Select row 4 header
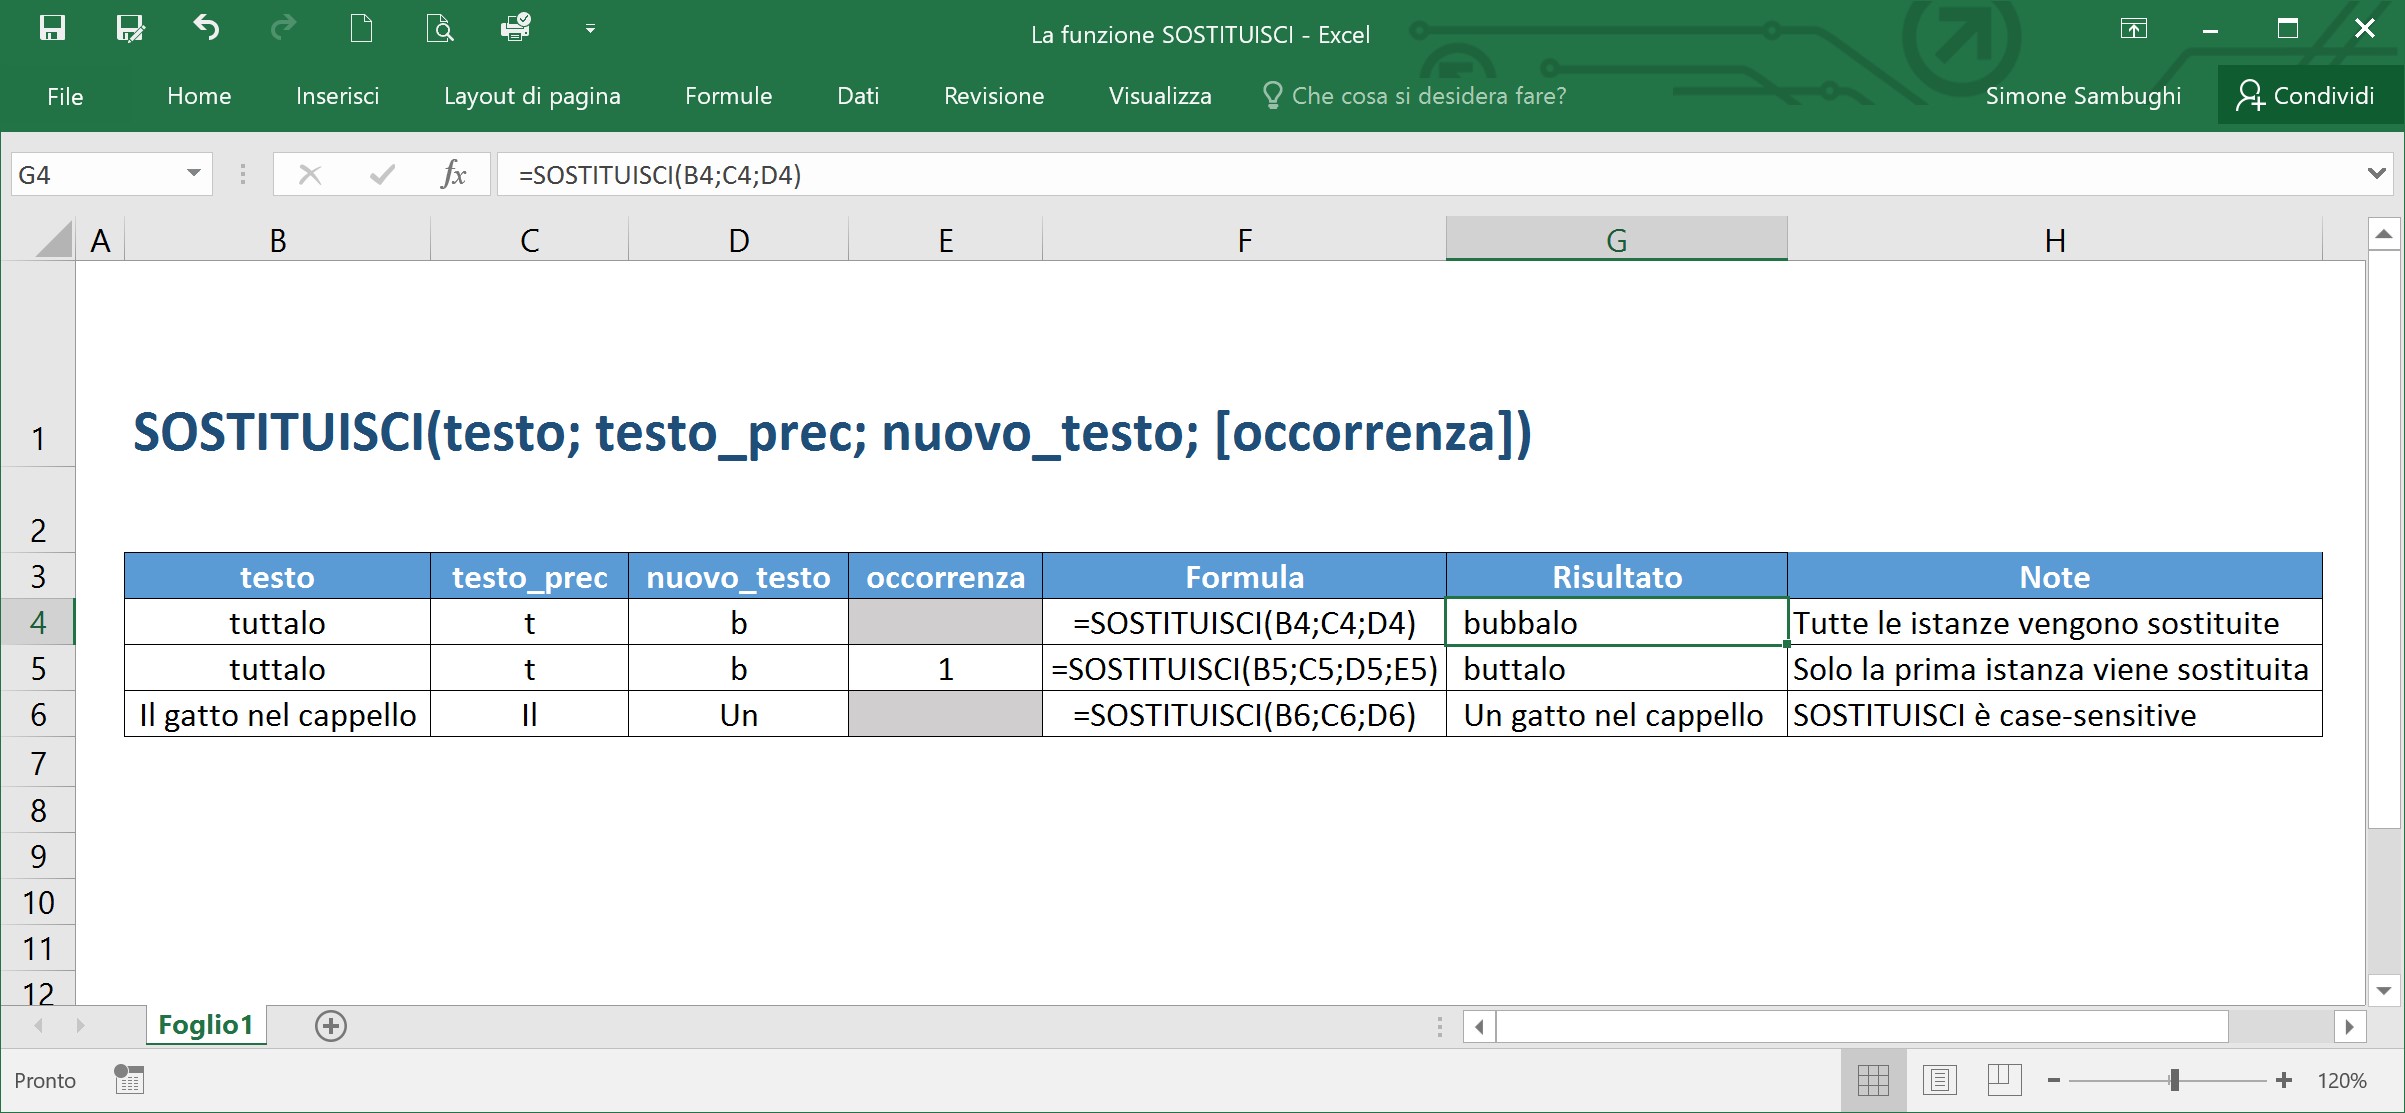 pyautogui.click(x=38, y=622)
